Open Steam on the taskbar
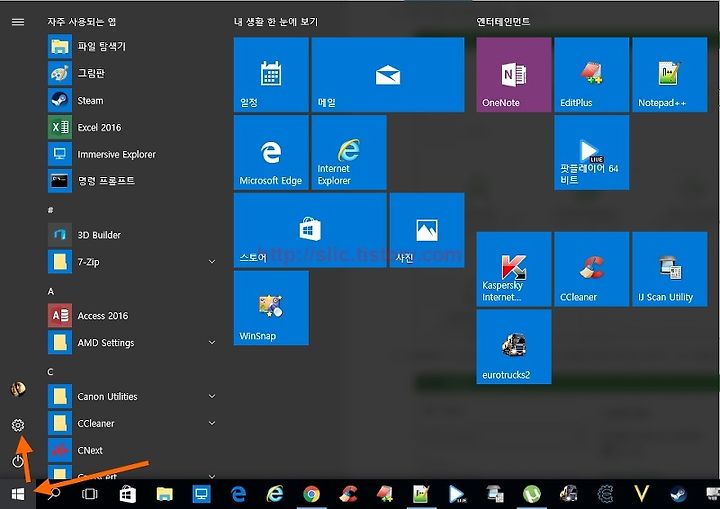The image size is (720, 509). pyautogui.click(x=678, y=494)
